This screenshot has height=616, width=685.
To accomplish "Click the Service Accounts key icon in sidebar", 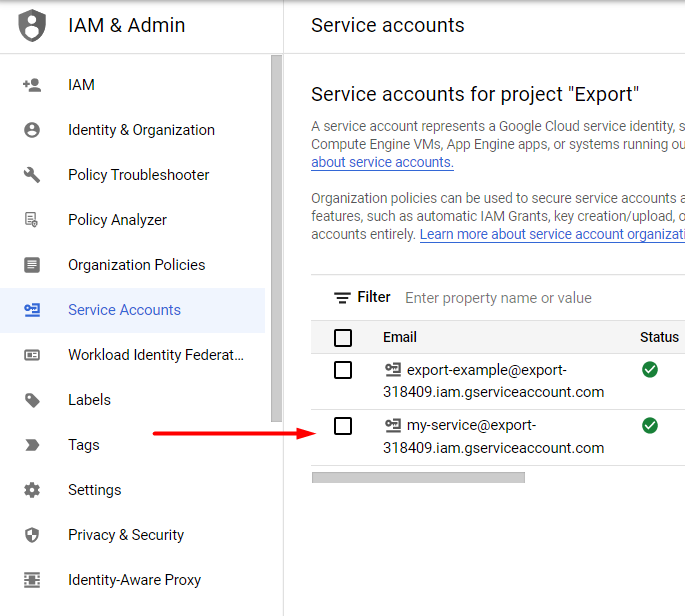I will click(32, 310).
